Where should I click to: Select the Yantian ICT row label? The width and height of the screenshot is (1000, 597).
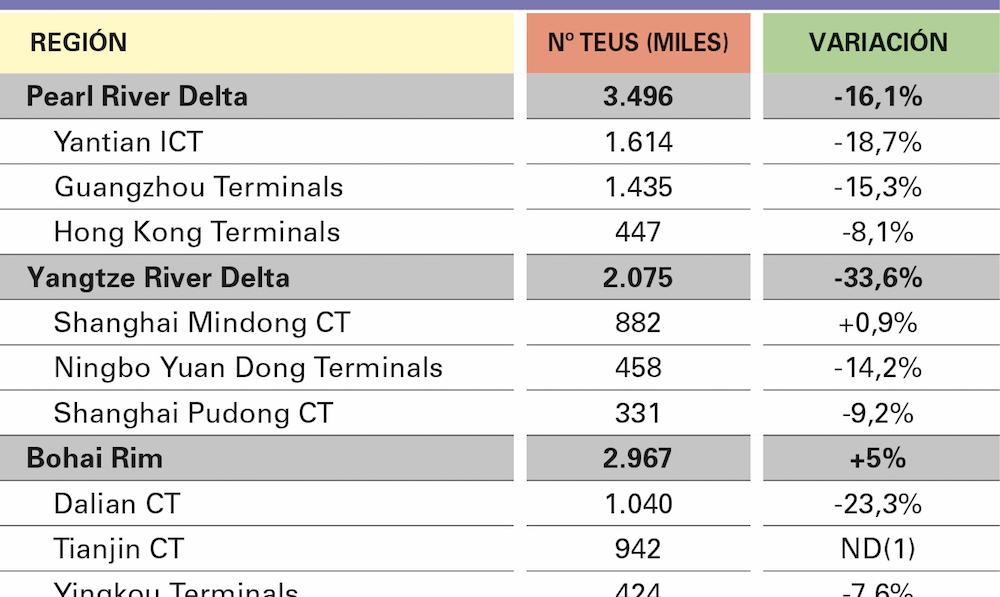point(128,142)
